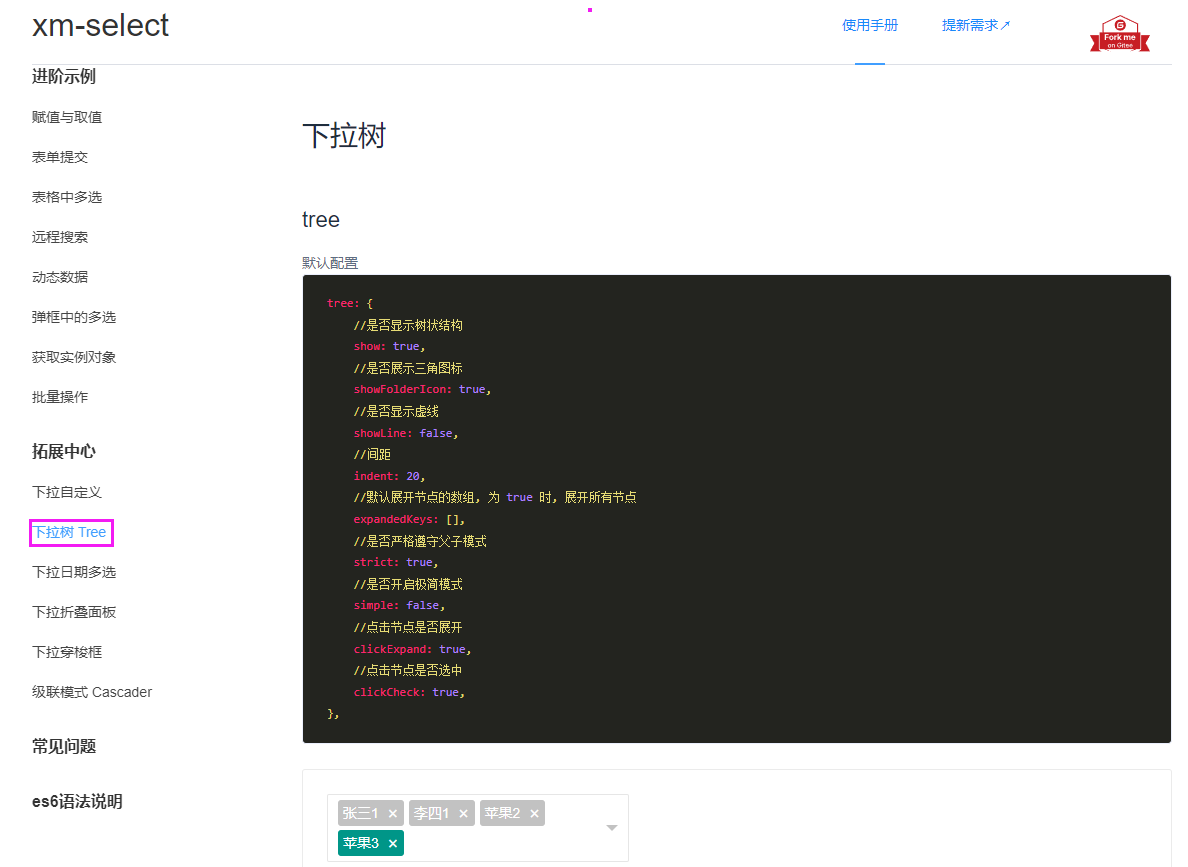
Task: Select 下拉树 Tree in the sidebar
Action: point(70,532)
